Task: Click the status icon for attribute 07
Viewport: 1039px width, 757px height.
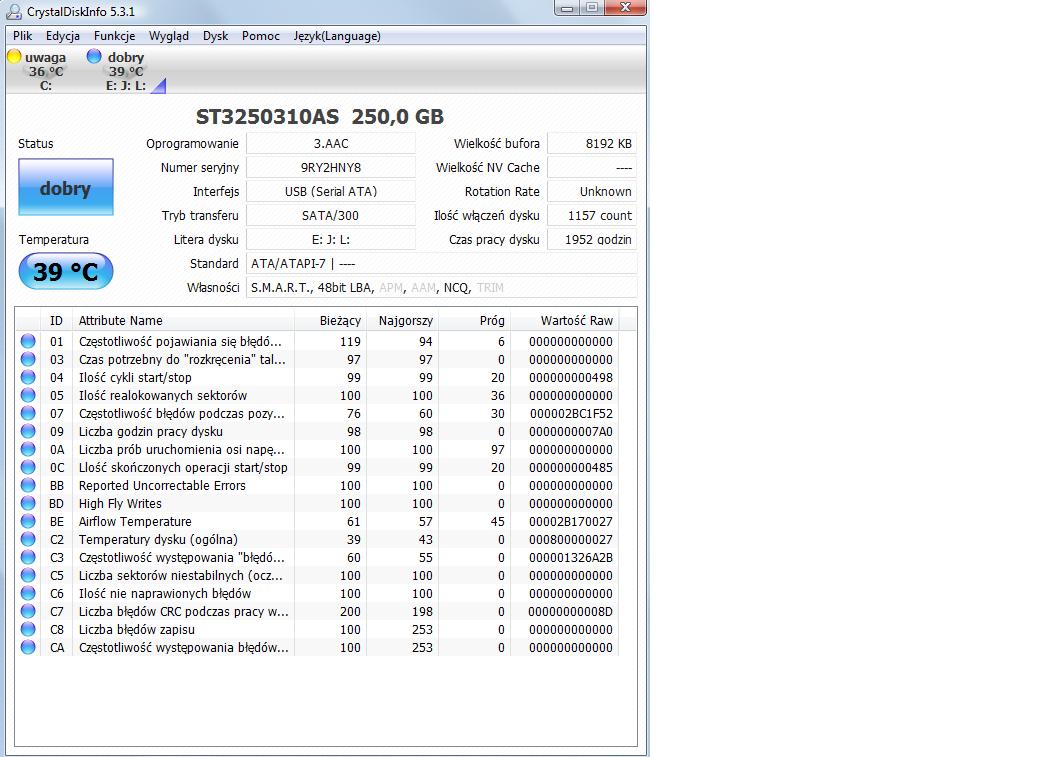Action: [x=28, y=413]
